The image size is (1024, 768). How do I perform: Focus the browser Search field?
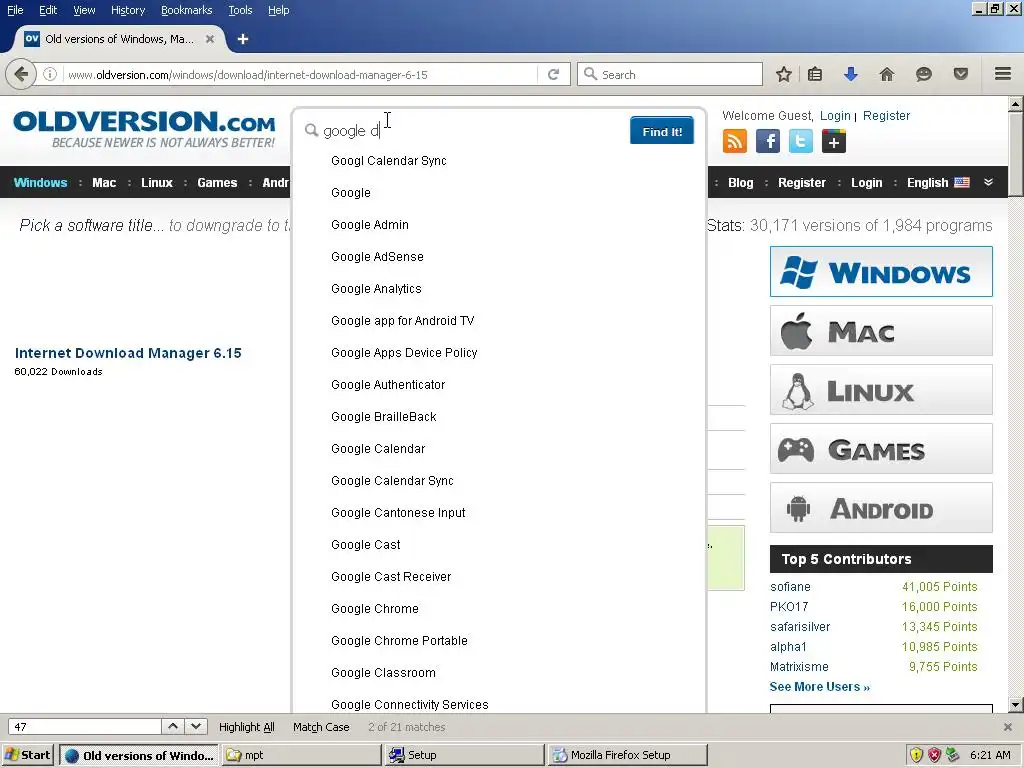[669, 74]
